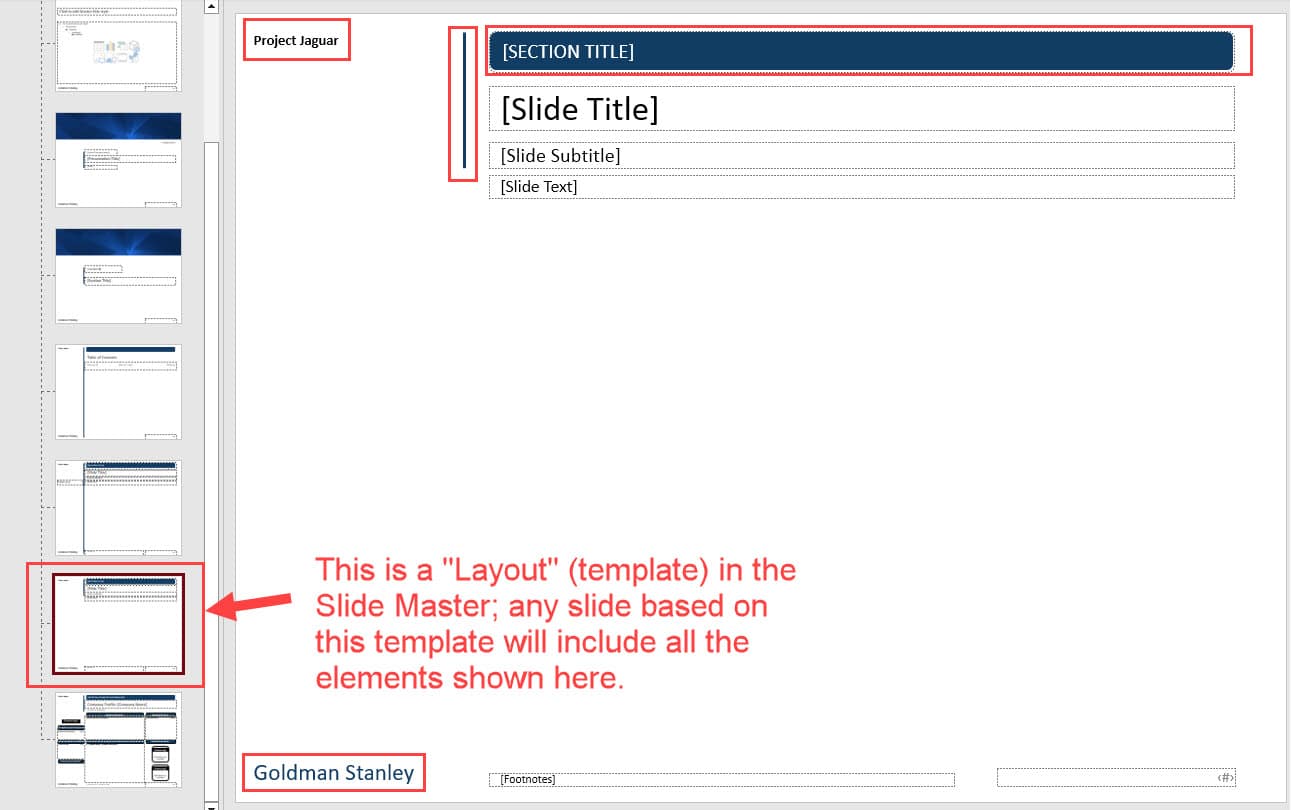This screenshot has height=810, width=1291.
Task: Select the [SECTION TITLE] banner placeholder
Action: tap(860, 51)
